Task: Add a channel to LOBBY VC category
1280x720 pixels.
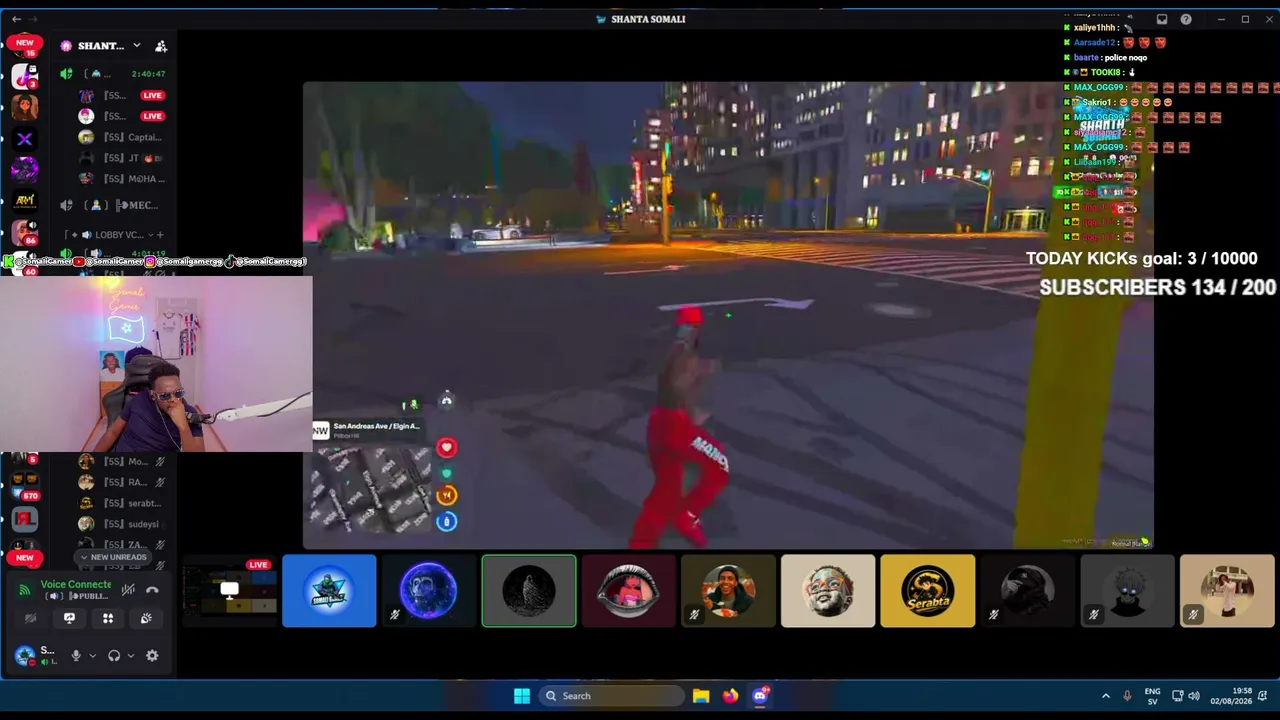Action: 160,235
